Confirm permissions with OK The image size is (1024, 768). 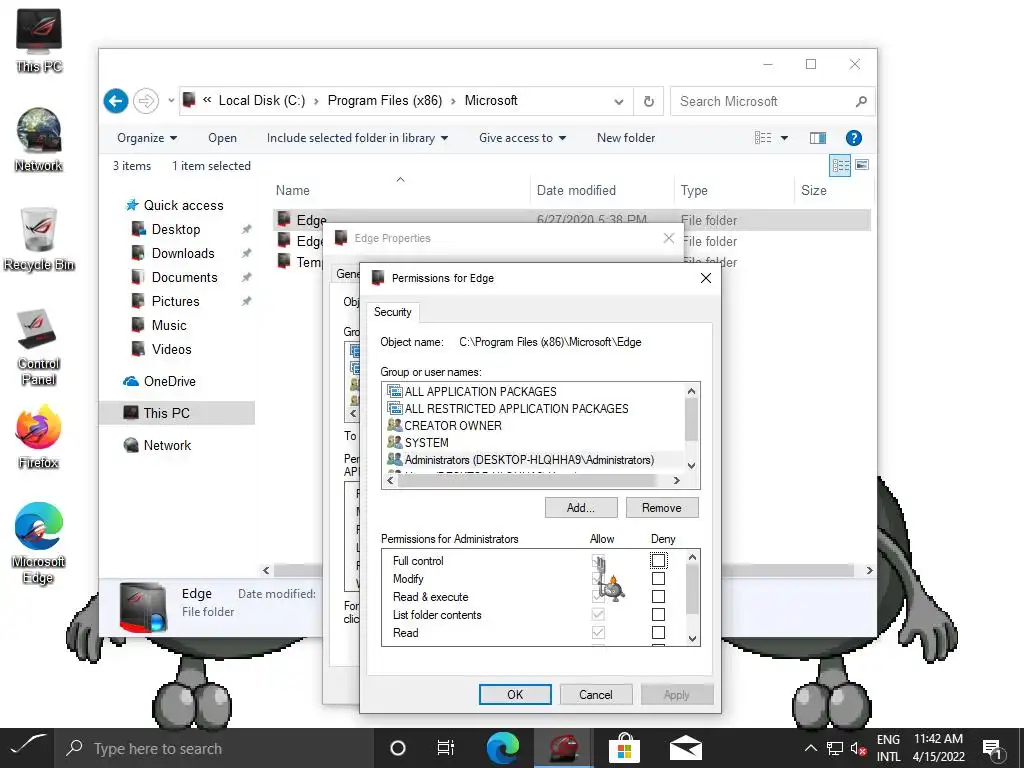coord(515,695)
